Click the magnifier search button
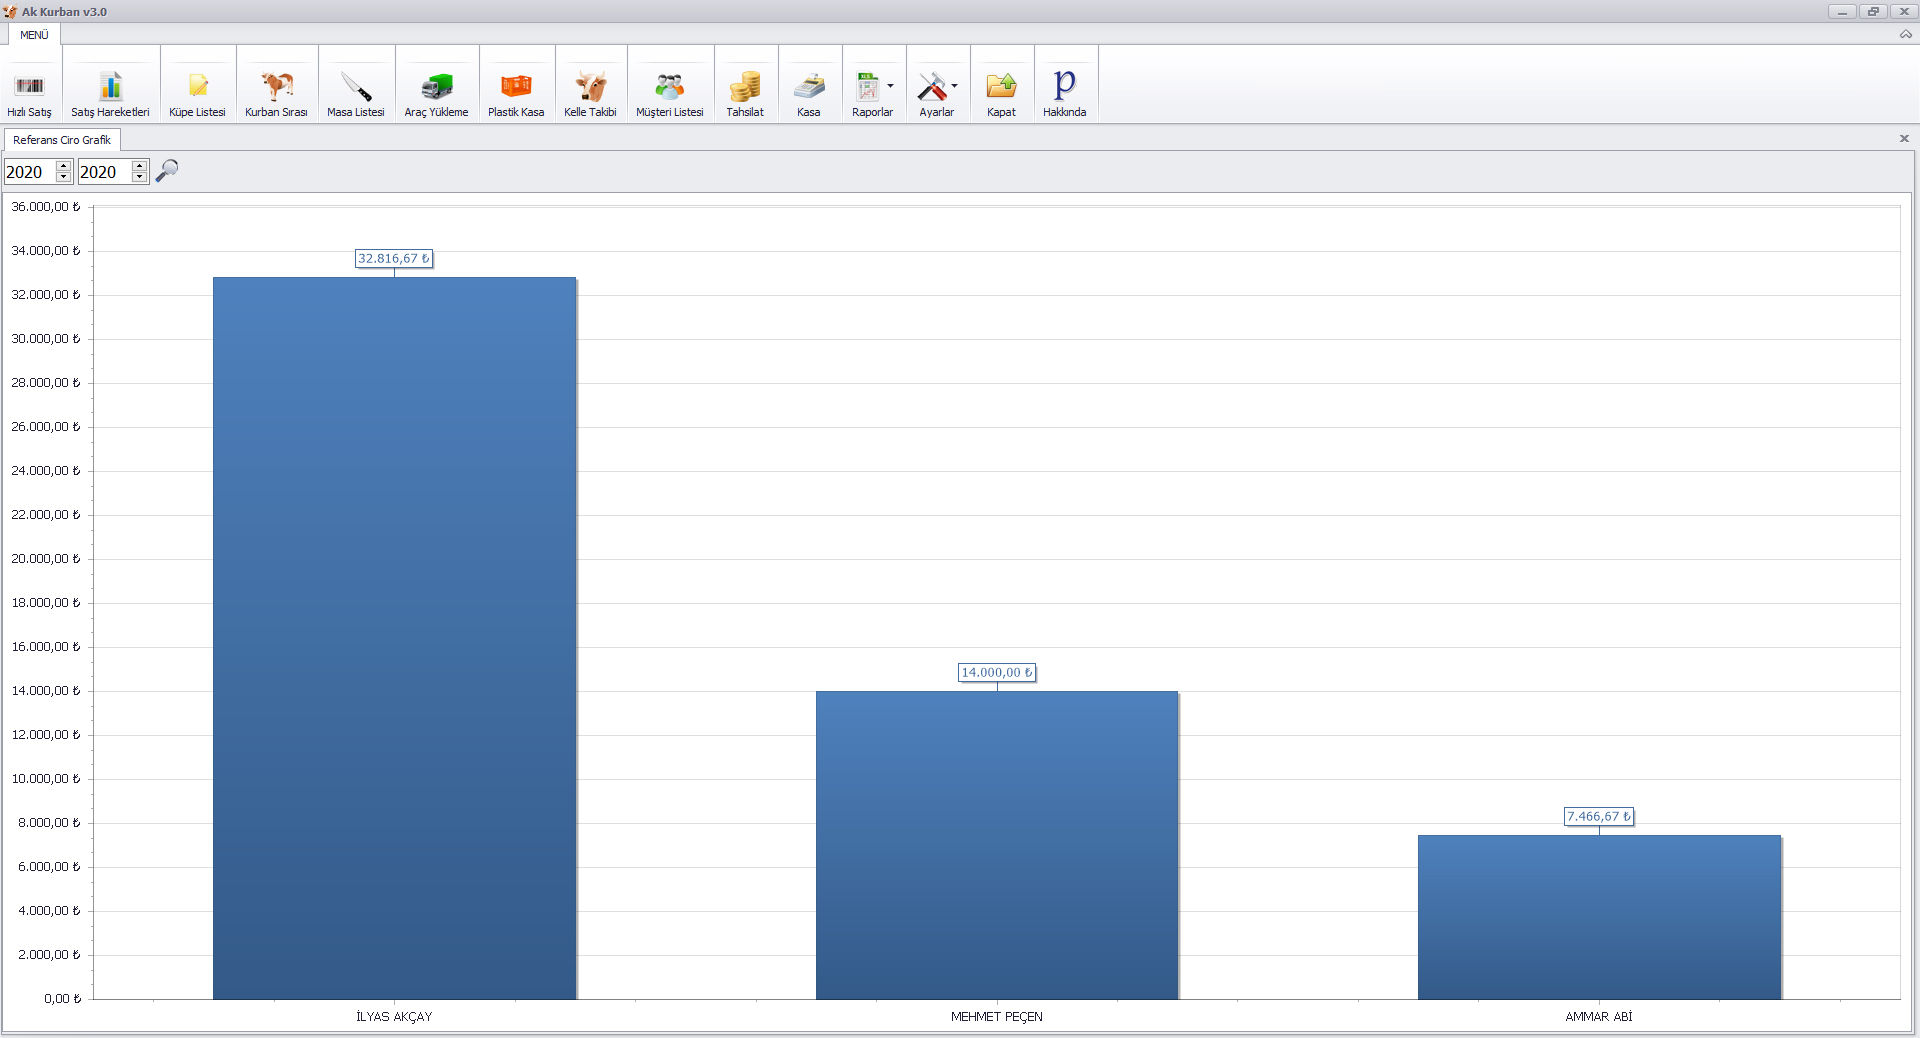The image size is (1920, 1038). coord(167,171)
